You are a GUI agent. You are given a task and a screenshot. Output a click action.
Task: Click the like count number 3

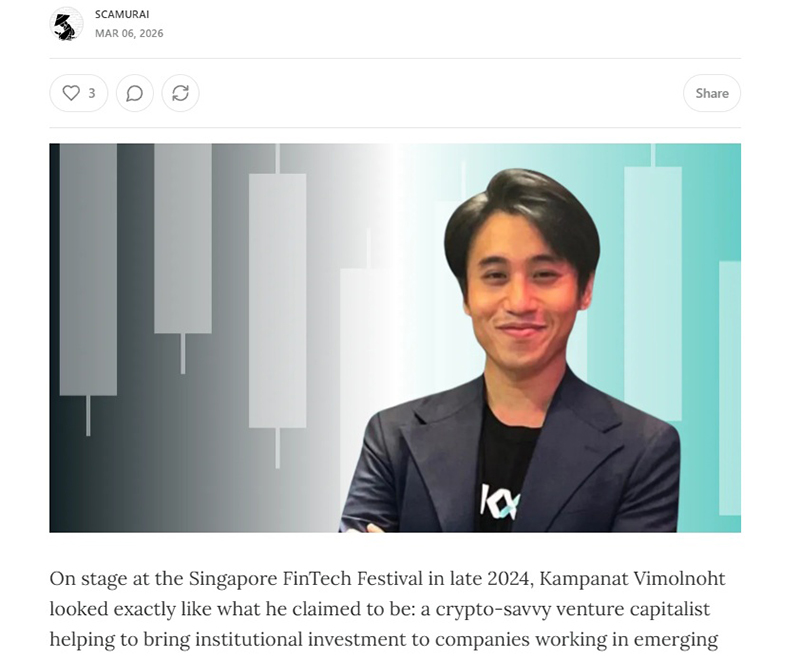coord(92,93)
